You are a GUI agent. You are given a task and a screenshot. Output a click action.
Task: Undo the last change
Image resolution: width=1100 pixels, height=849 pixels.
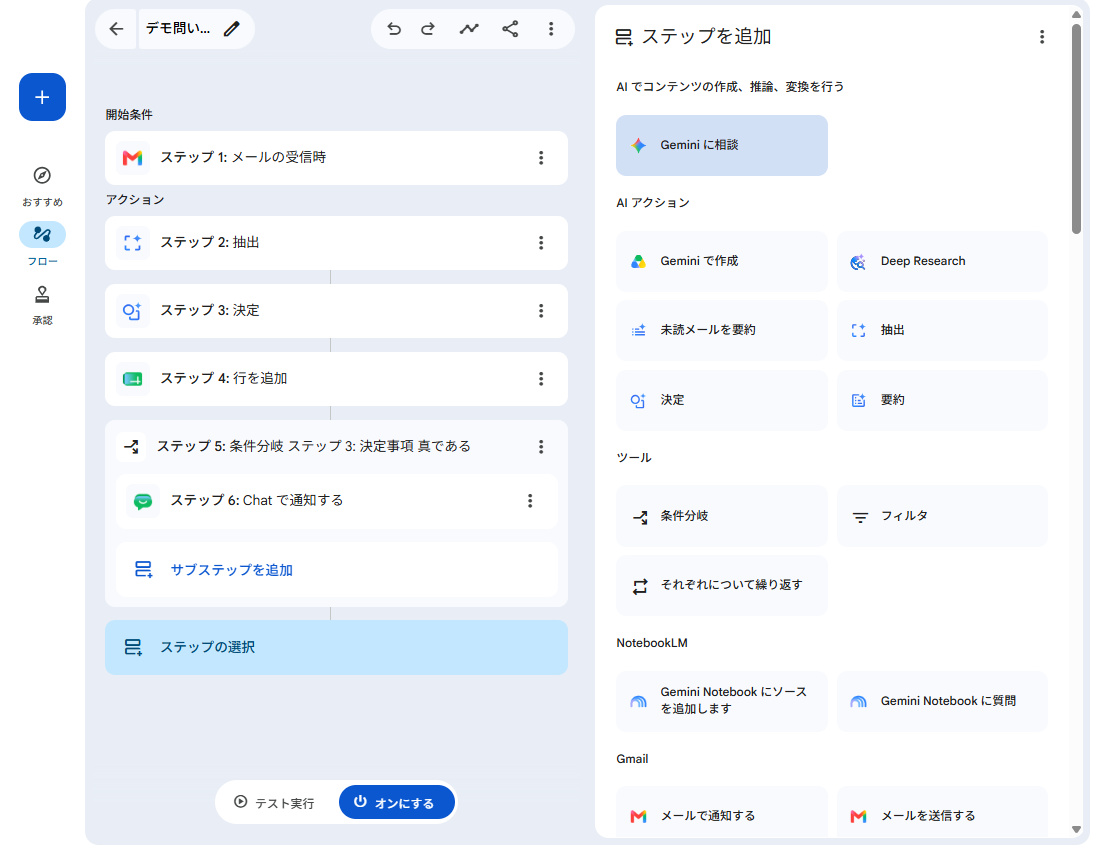394,29
